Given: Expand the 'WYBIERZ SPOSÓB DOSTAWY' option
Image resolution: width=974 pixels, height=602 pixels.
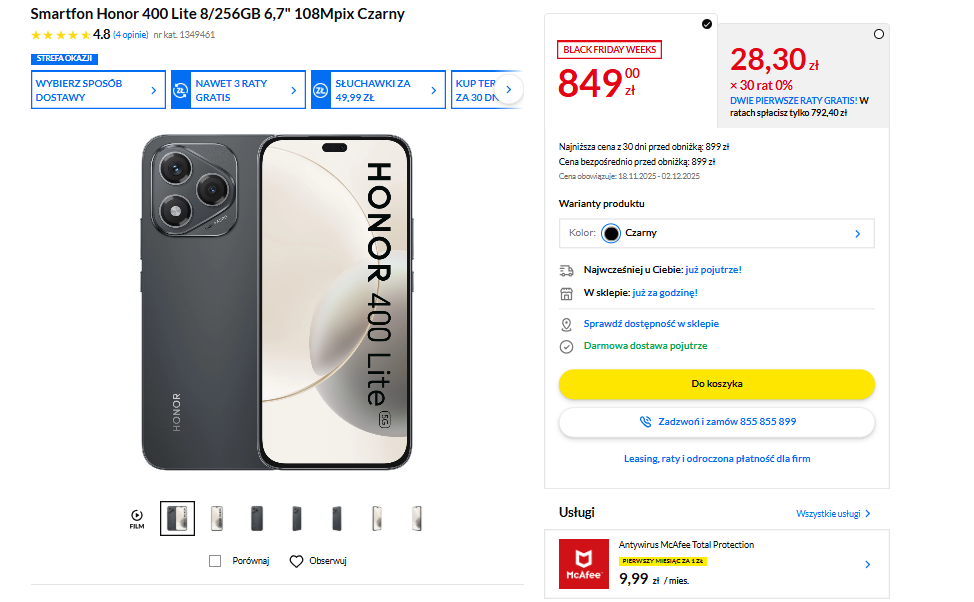Looking at the screenshot, I should click(97, 89).
